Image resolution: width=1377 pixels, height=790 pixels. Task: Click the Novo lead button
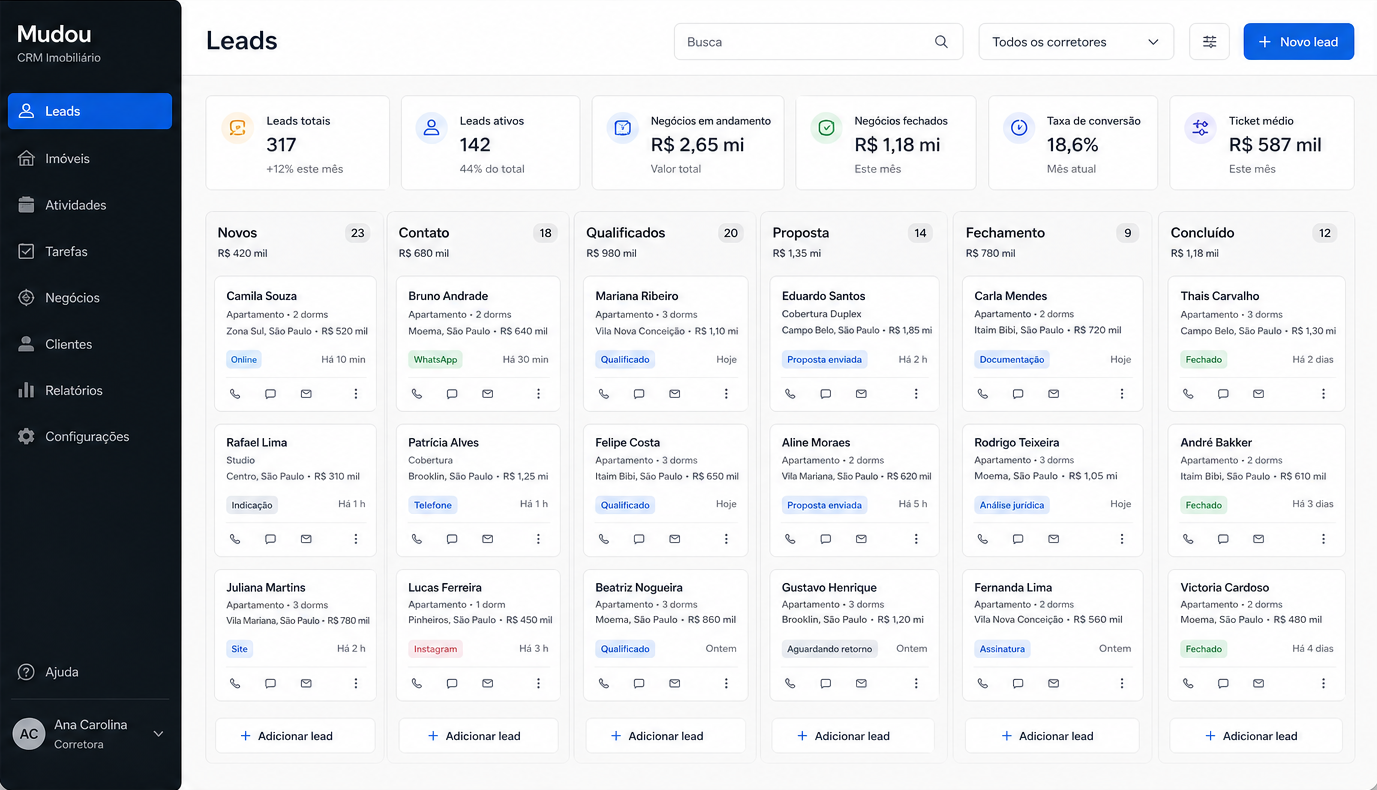click(x=1298, y=42)
